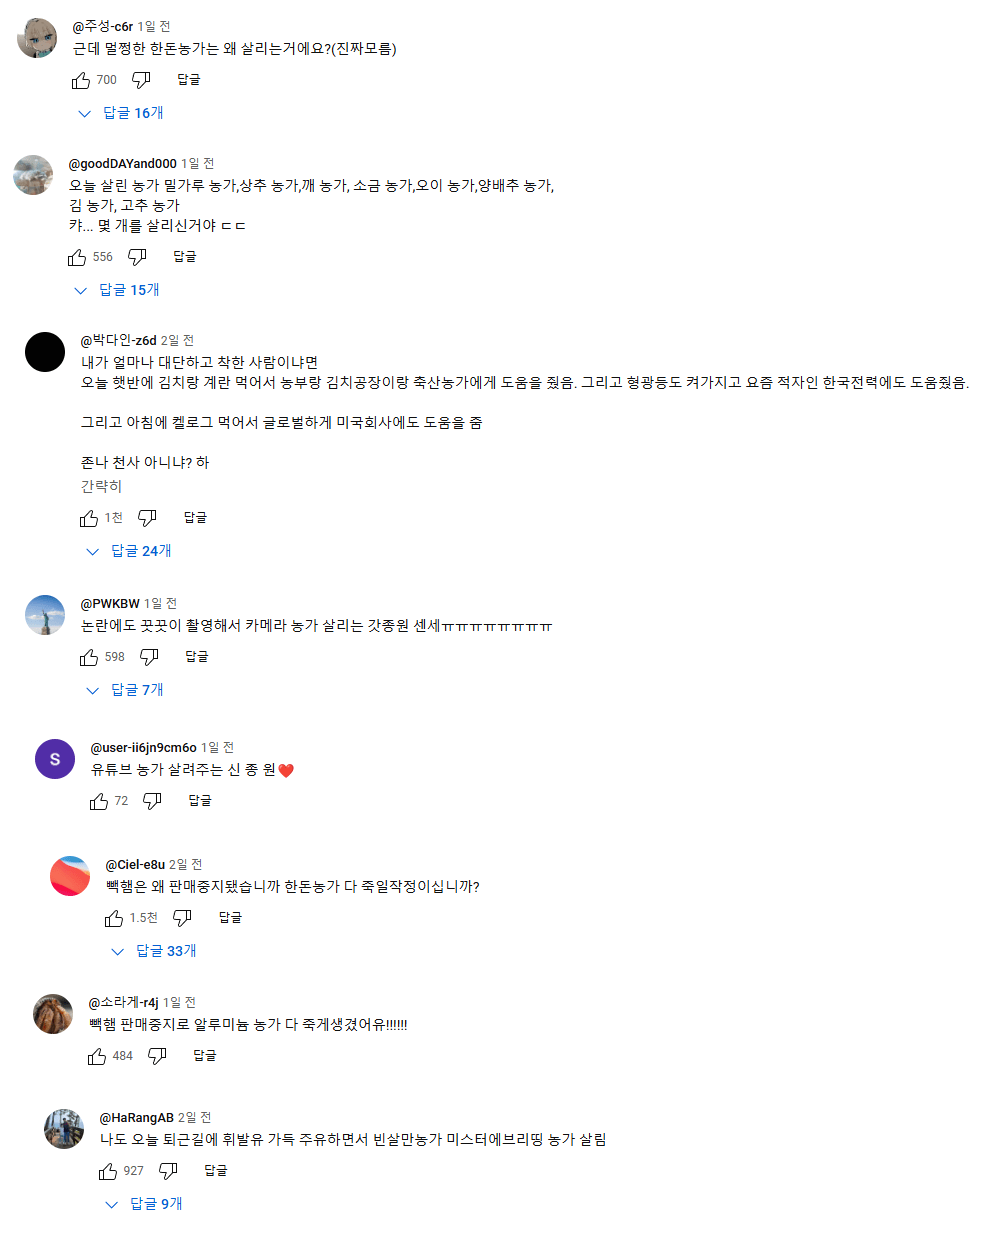The image size is (989, 1250).
Task: Show 답글 9개 replies under @HaRangAB
Action: pyautogui.click(x=145, y=1204)
